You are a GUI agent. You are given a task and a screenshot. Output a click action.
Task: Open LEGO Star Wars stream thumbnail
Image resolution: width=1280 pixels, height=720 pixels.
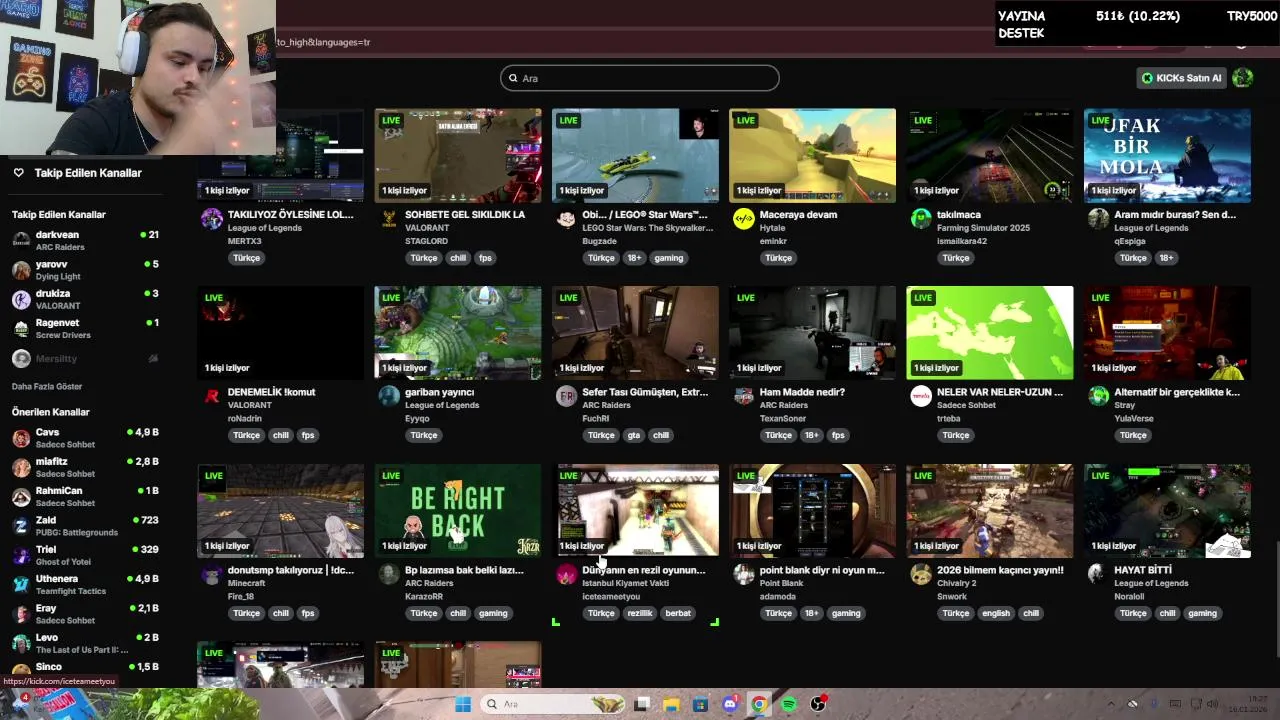click(635, 155)
